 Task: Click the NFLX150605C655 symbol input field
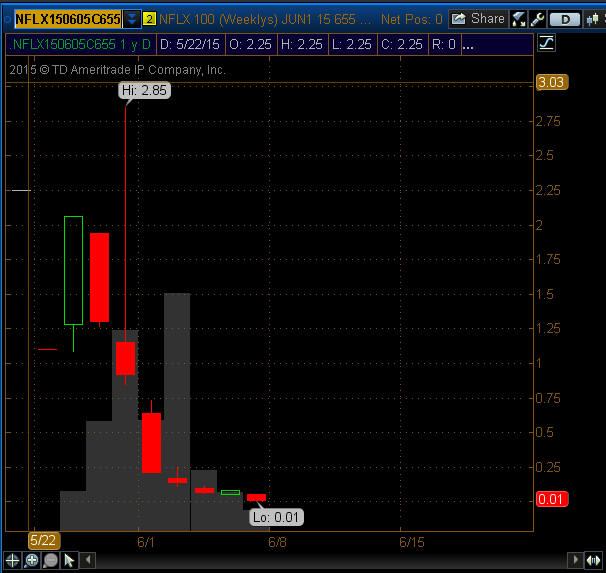click(68, 19)
